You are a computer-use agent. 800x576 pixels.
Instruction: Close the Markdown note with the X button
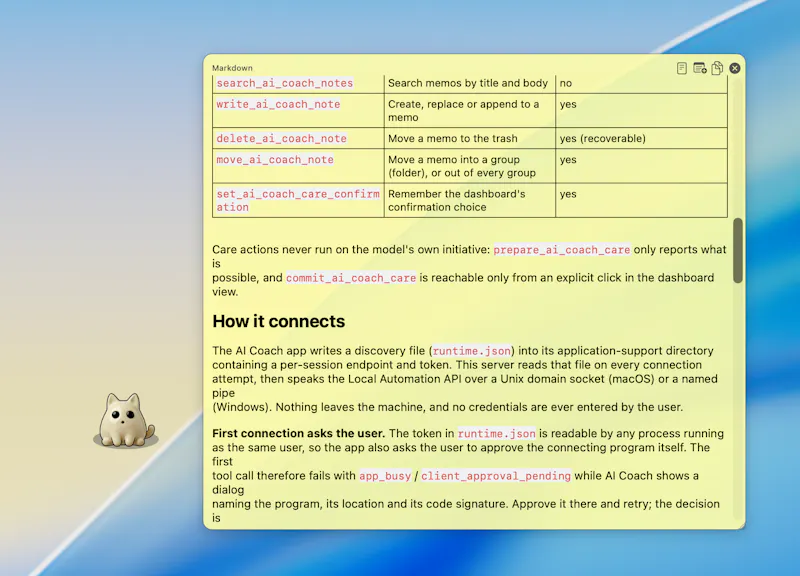[x=735, y=68]
